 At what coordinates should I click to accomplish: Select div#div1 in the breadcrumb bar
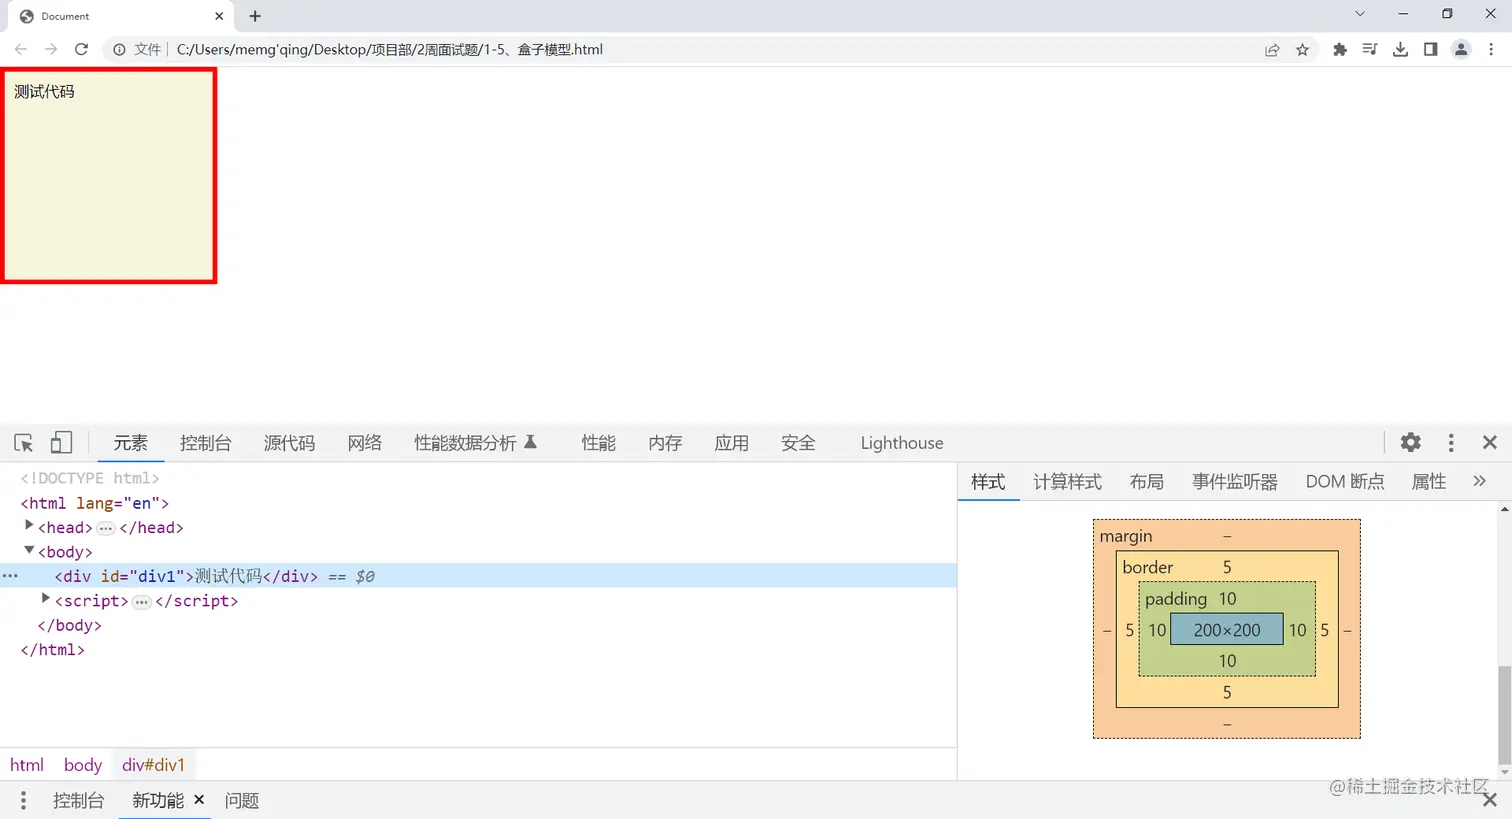[153, 765]
